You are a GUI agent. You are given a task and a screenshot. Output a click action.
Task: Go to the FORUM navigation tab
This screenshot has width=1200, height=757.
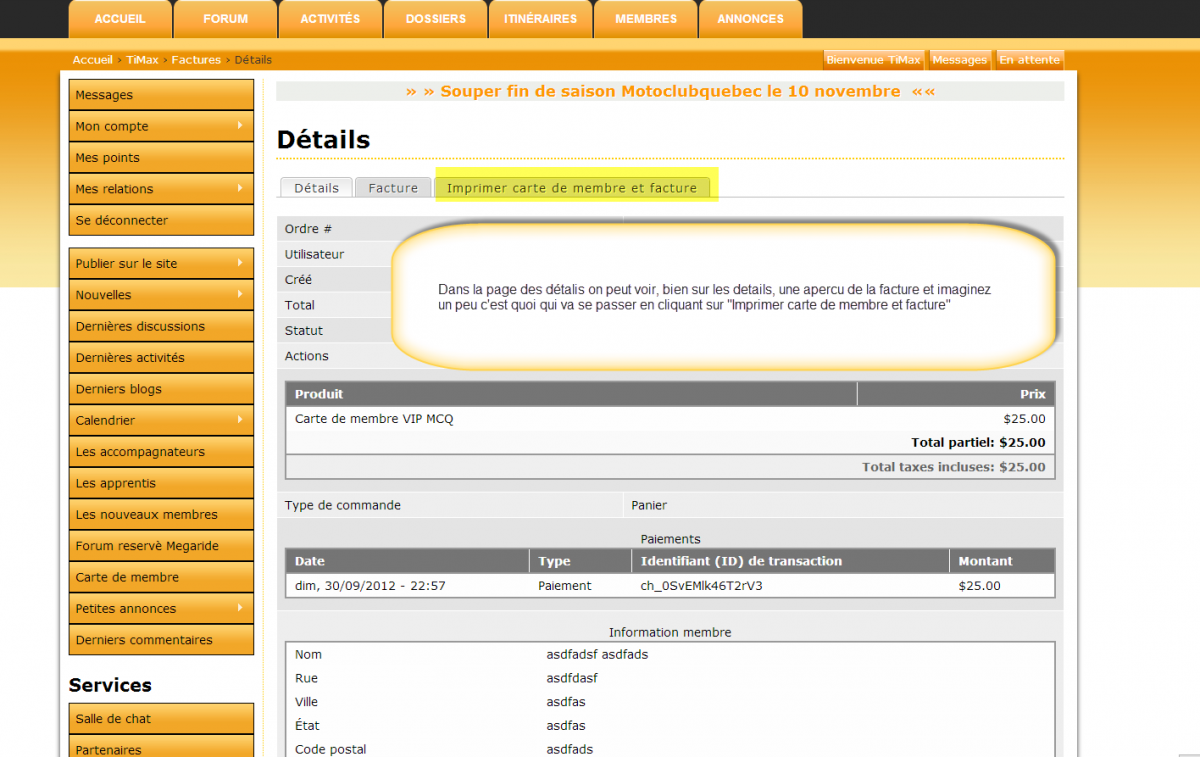point(225,19)
